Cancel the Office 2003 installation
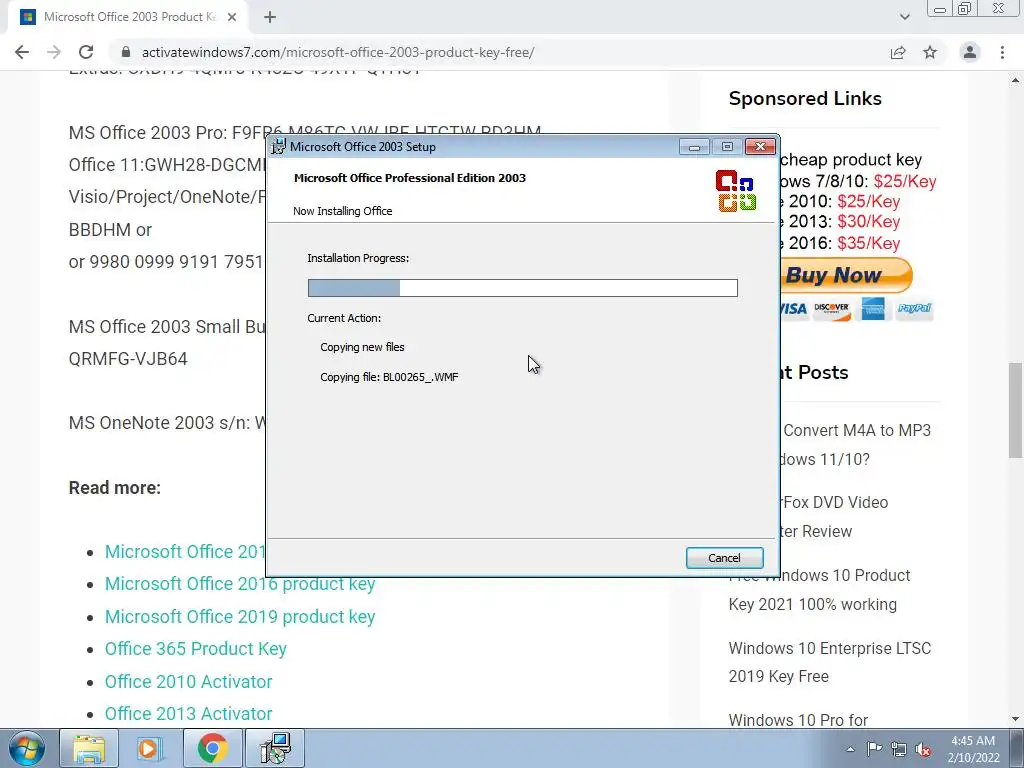Image resolution: width=1024 pixels, height=768 pixels. (x=724, y=558)
